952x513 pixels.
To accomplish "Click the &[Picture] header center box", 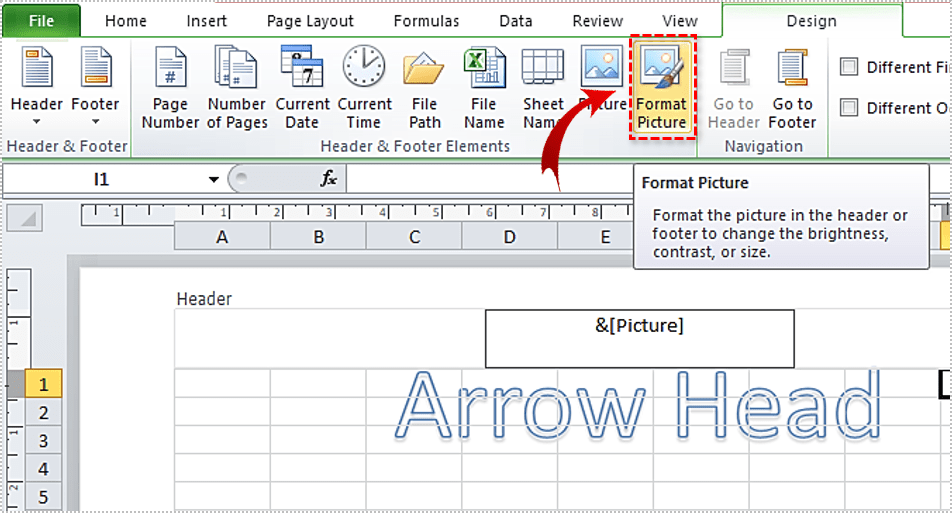I will (639, 338).
